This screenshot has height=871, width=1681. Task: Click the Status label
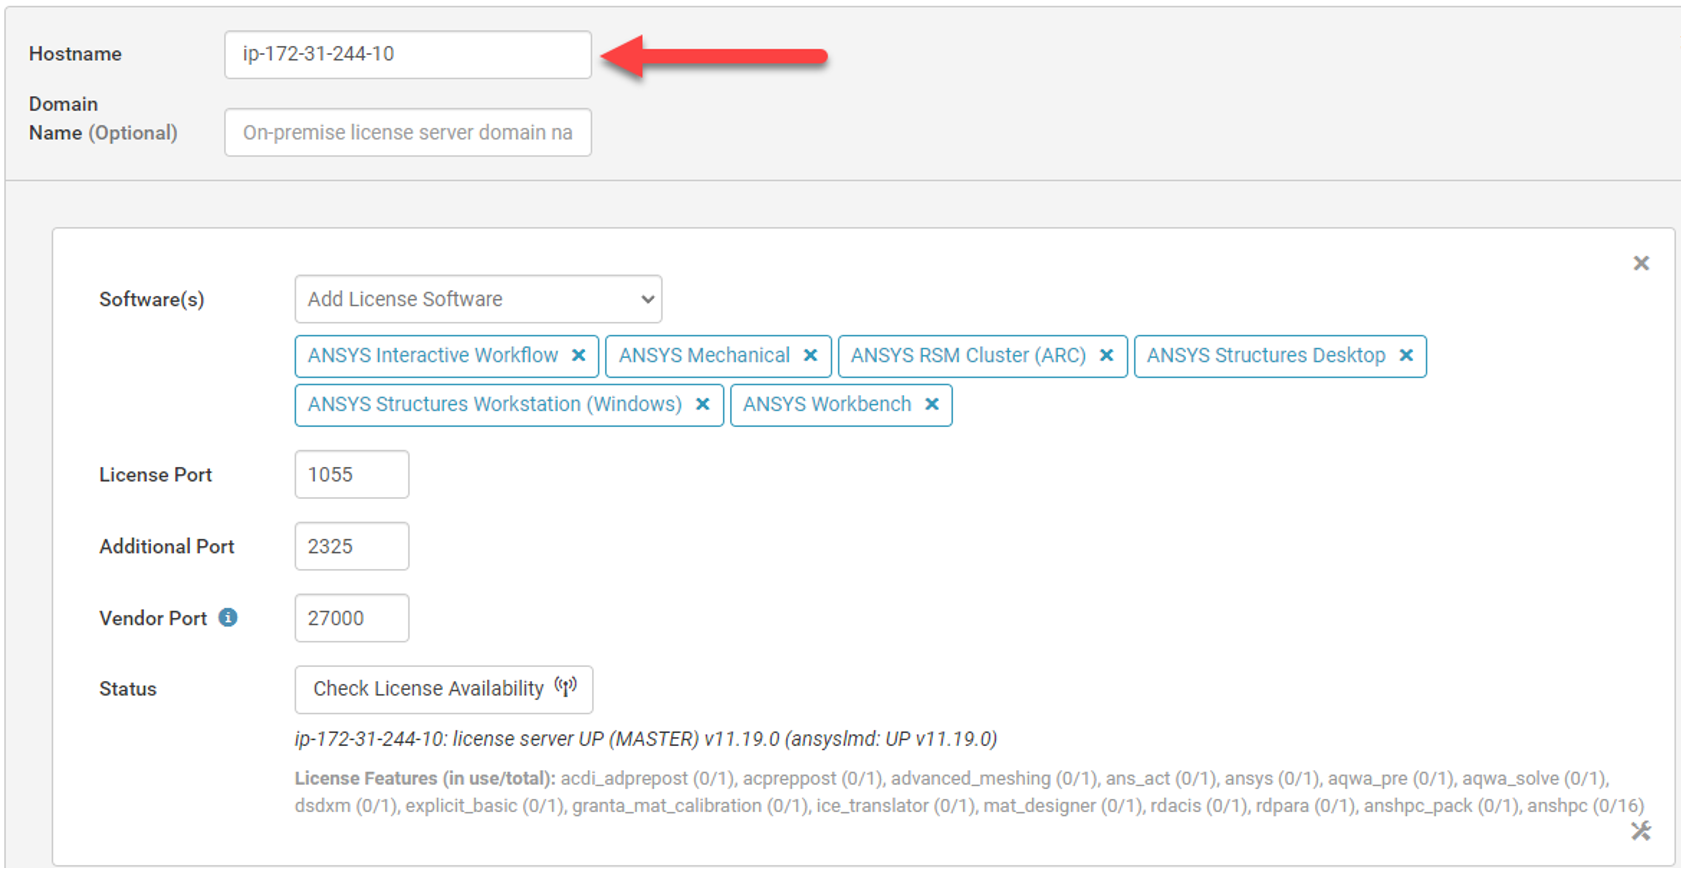click(x=128, y=689)
